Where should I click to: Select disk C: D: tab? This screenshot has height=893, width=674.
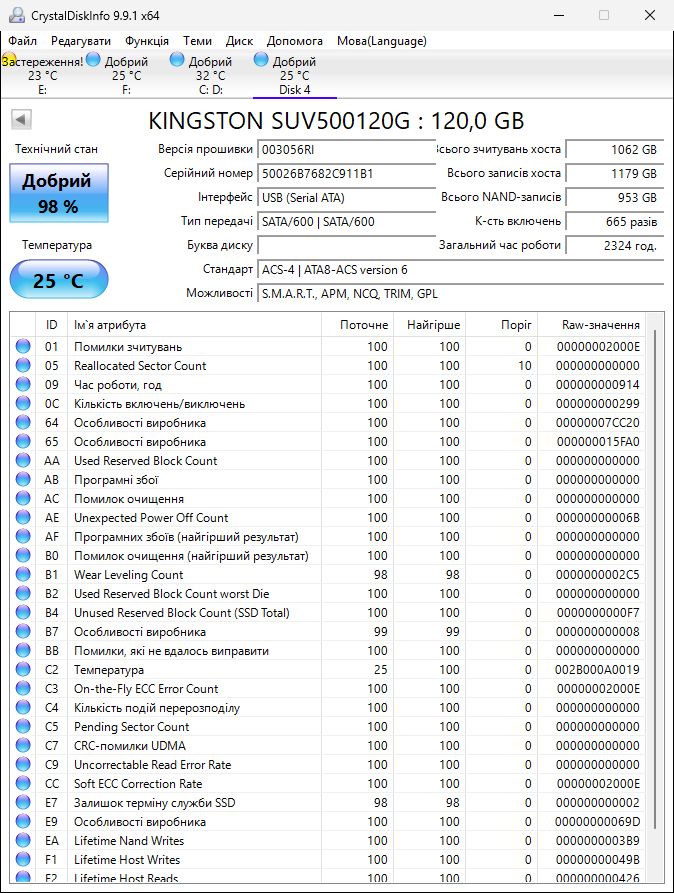tap(210, 75)
